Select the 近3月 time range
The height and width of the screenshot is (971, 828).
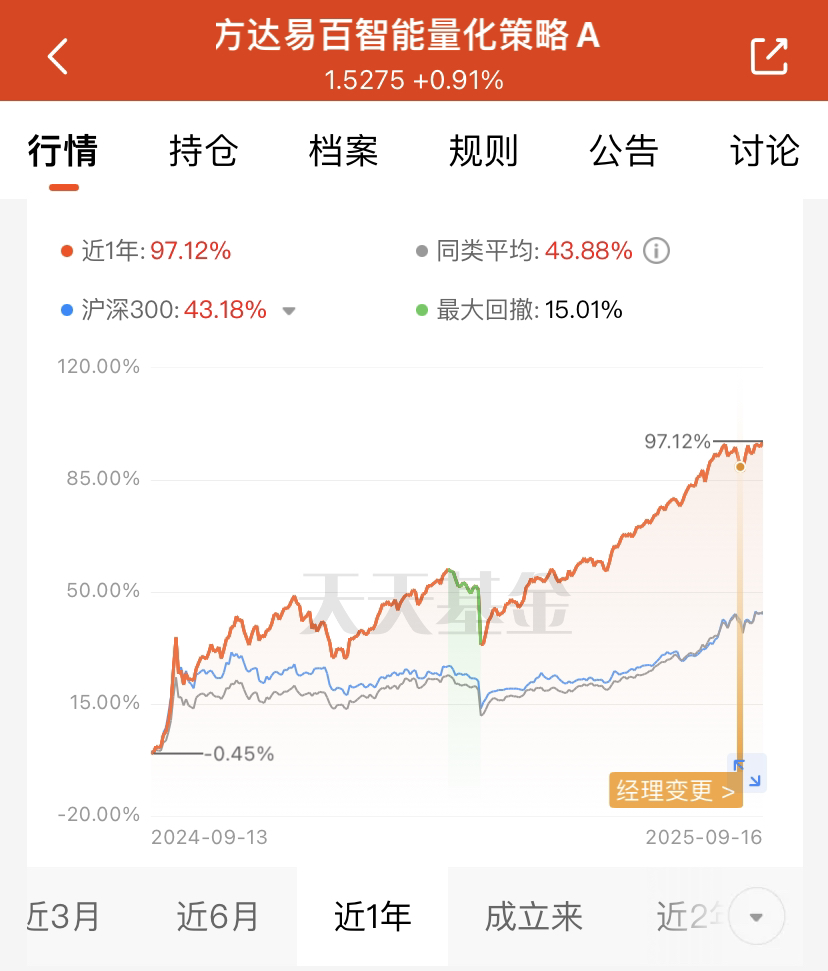click(x=62, y=917)
